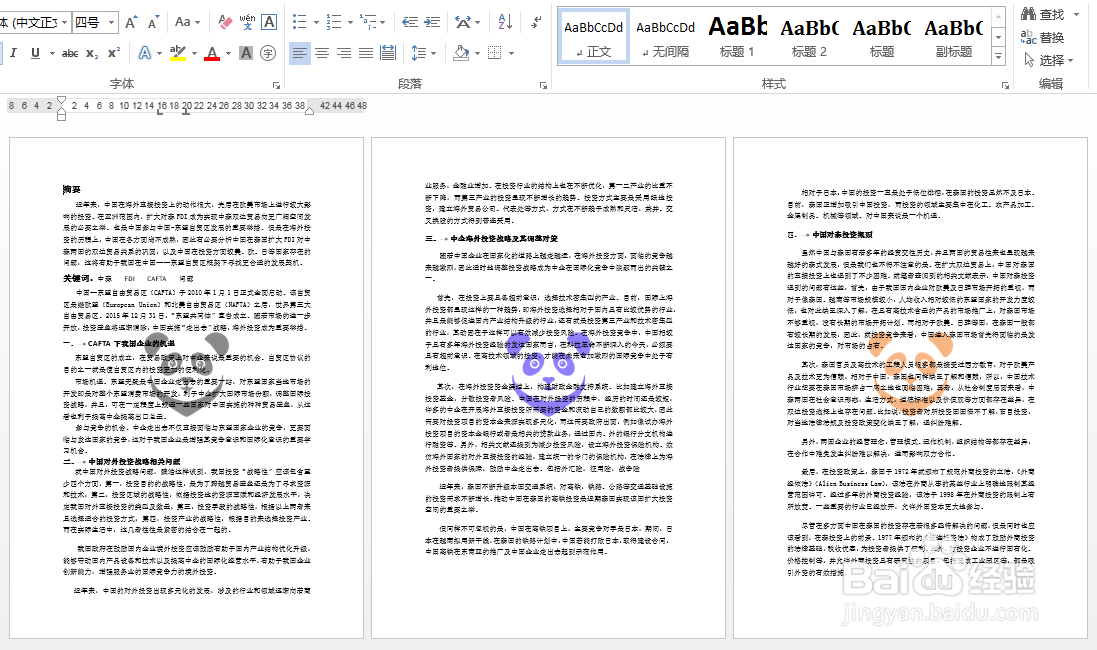Toggle subscript formatting
The width and height of the screenshot is (1097, 650).
point(92,53)
